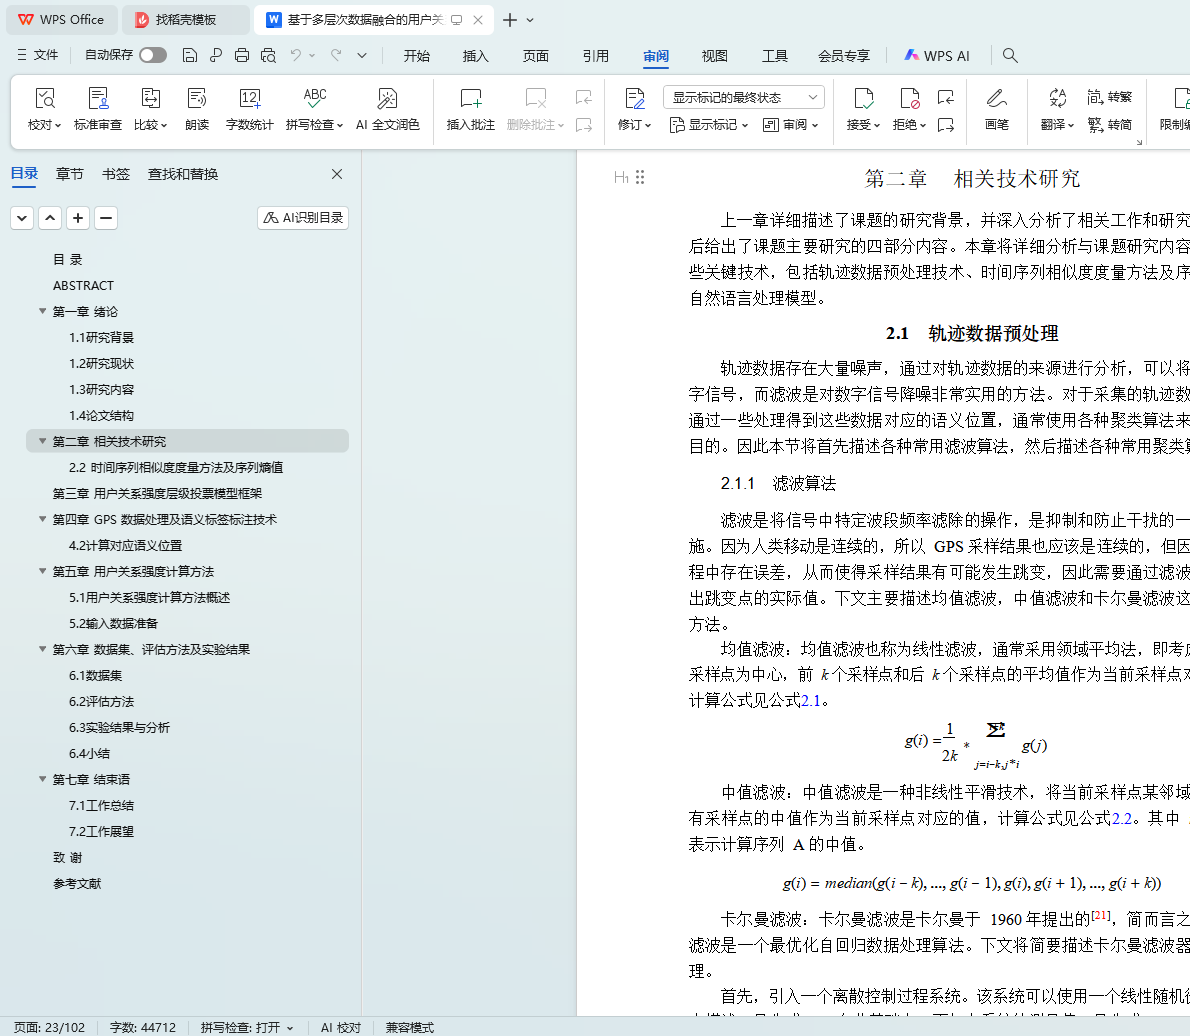Click the print icon in quick access bar
Image resolution: width=1190 pixels, height=1036 pixels.
[x=242, y=56]
